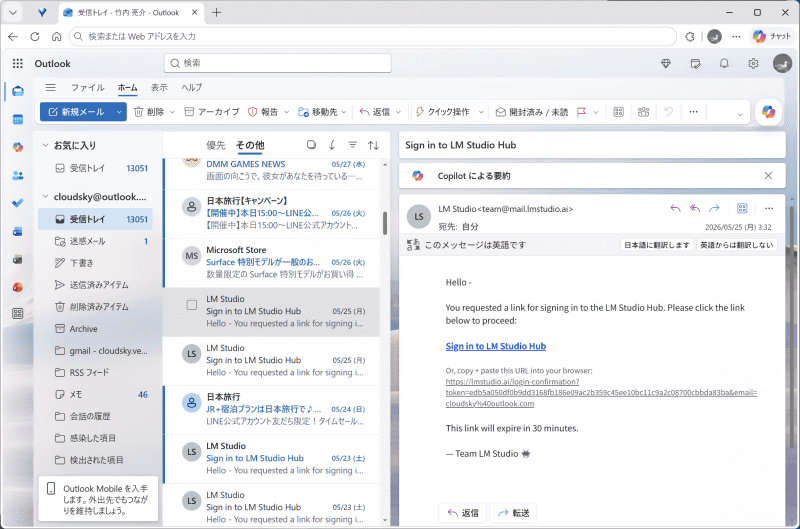The image size is (800, 529).
Task: Select the ホーム ribbon tab
Action: [128, 87]
